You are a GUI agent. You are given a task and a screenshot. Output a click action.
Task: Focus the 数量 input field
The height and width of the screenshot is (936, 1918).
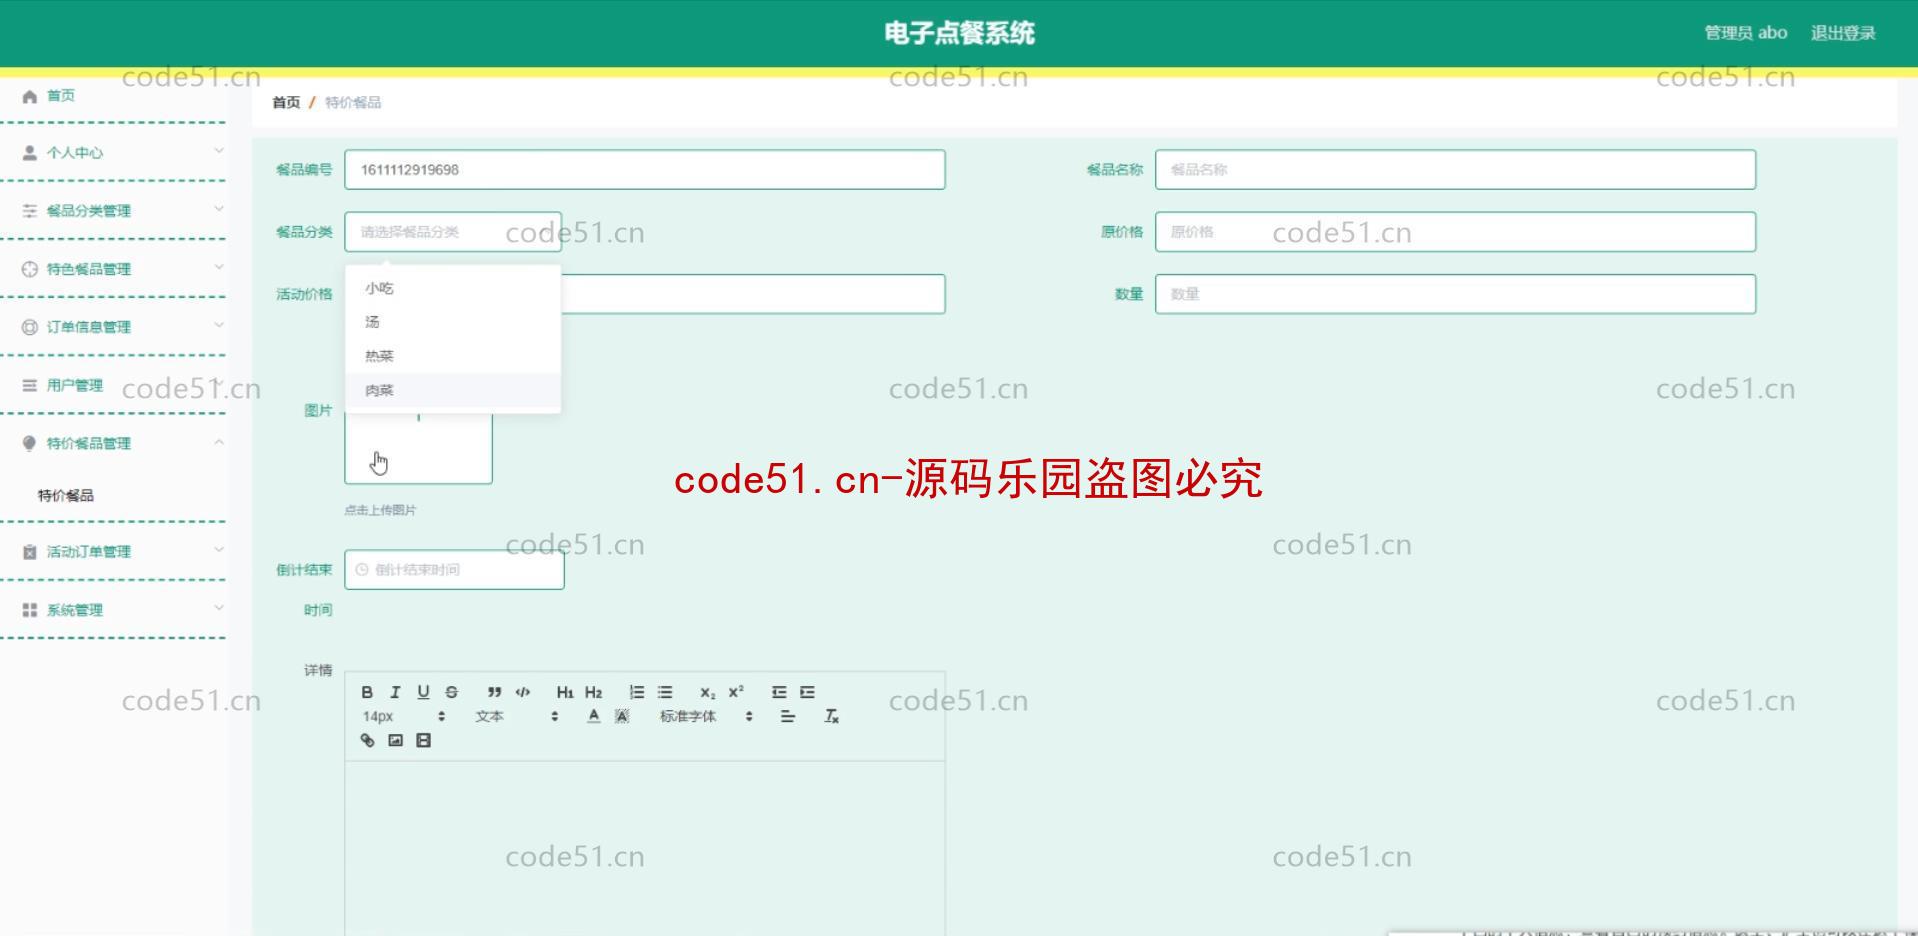[1455, 294]
